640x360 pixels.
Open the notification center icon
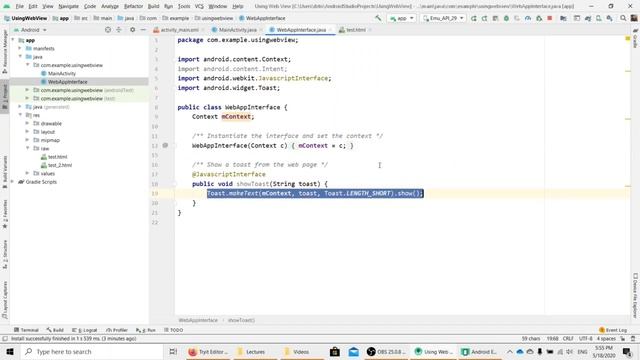coord(627,351)
